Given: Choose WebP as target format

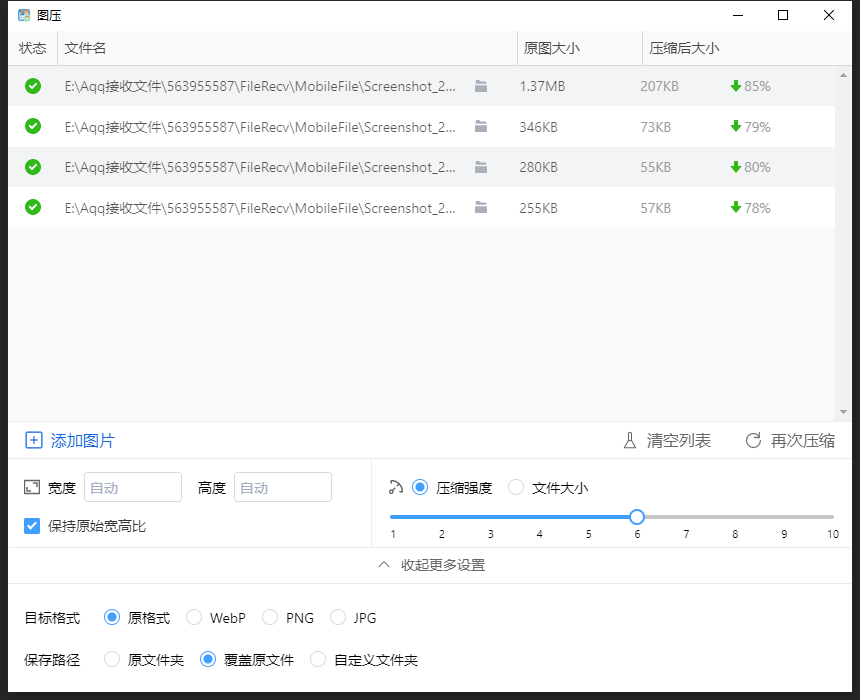Looking at the screenshot, I should coord(194,618).
